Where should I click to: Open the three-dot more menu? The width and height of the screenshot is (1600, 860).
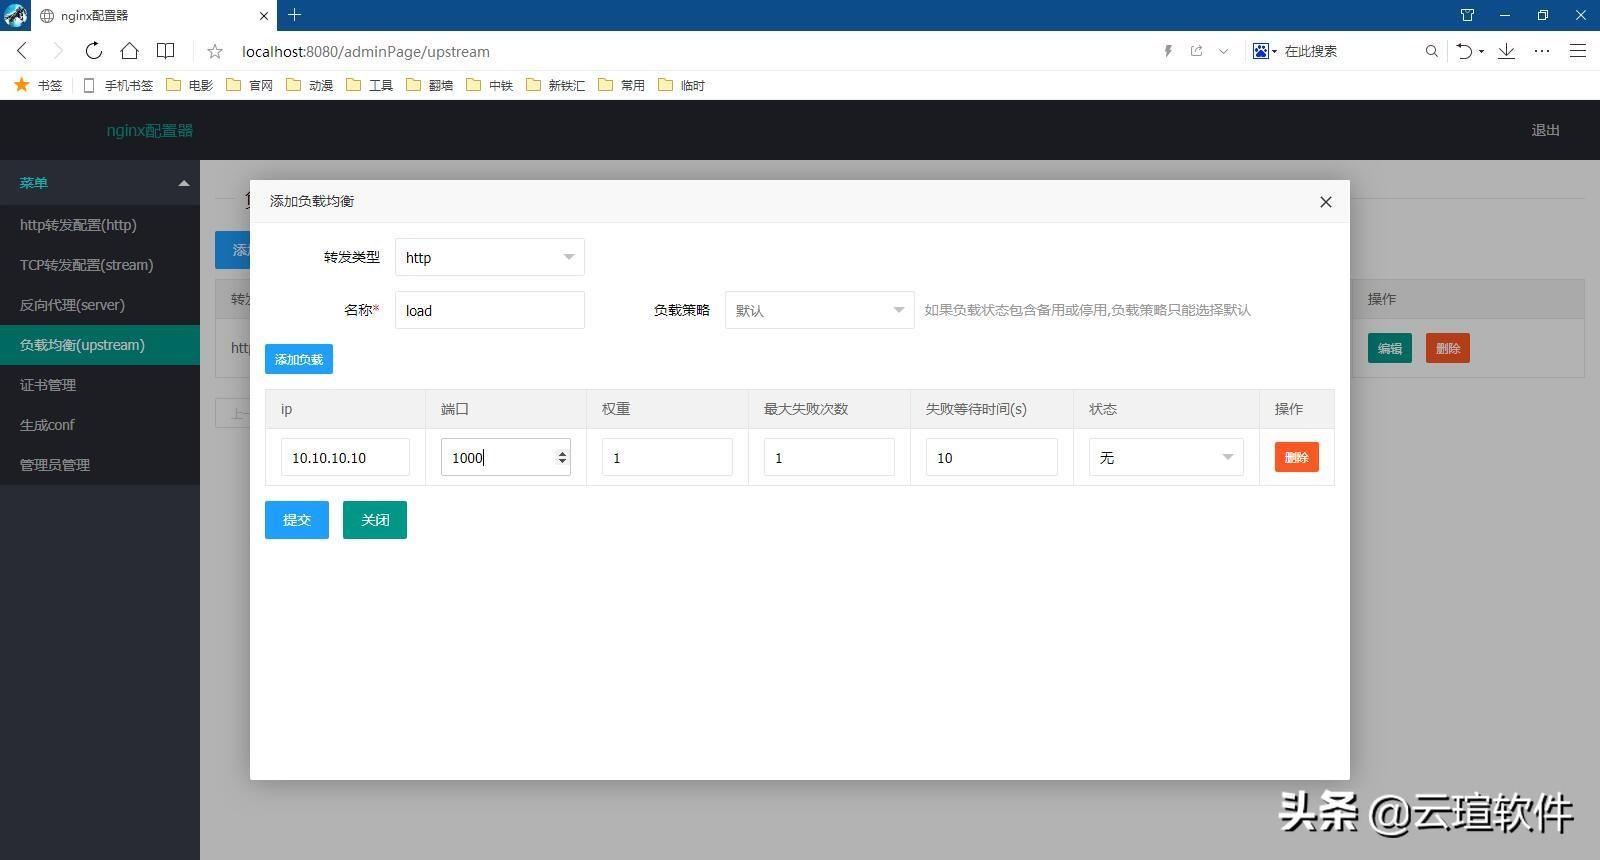pyautogui.click(x=1542, y=51)
